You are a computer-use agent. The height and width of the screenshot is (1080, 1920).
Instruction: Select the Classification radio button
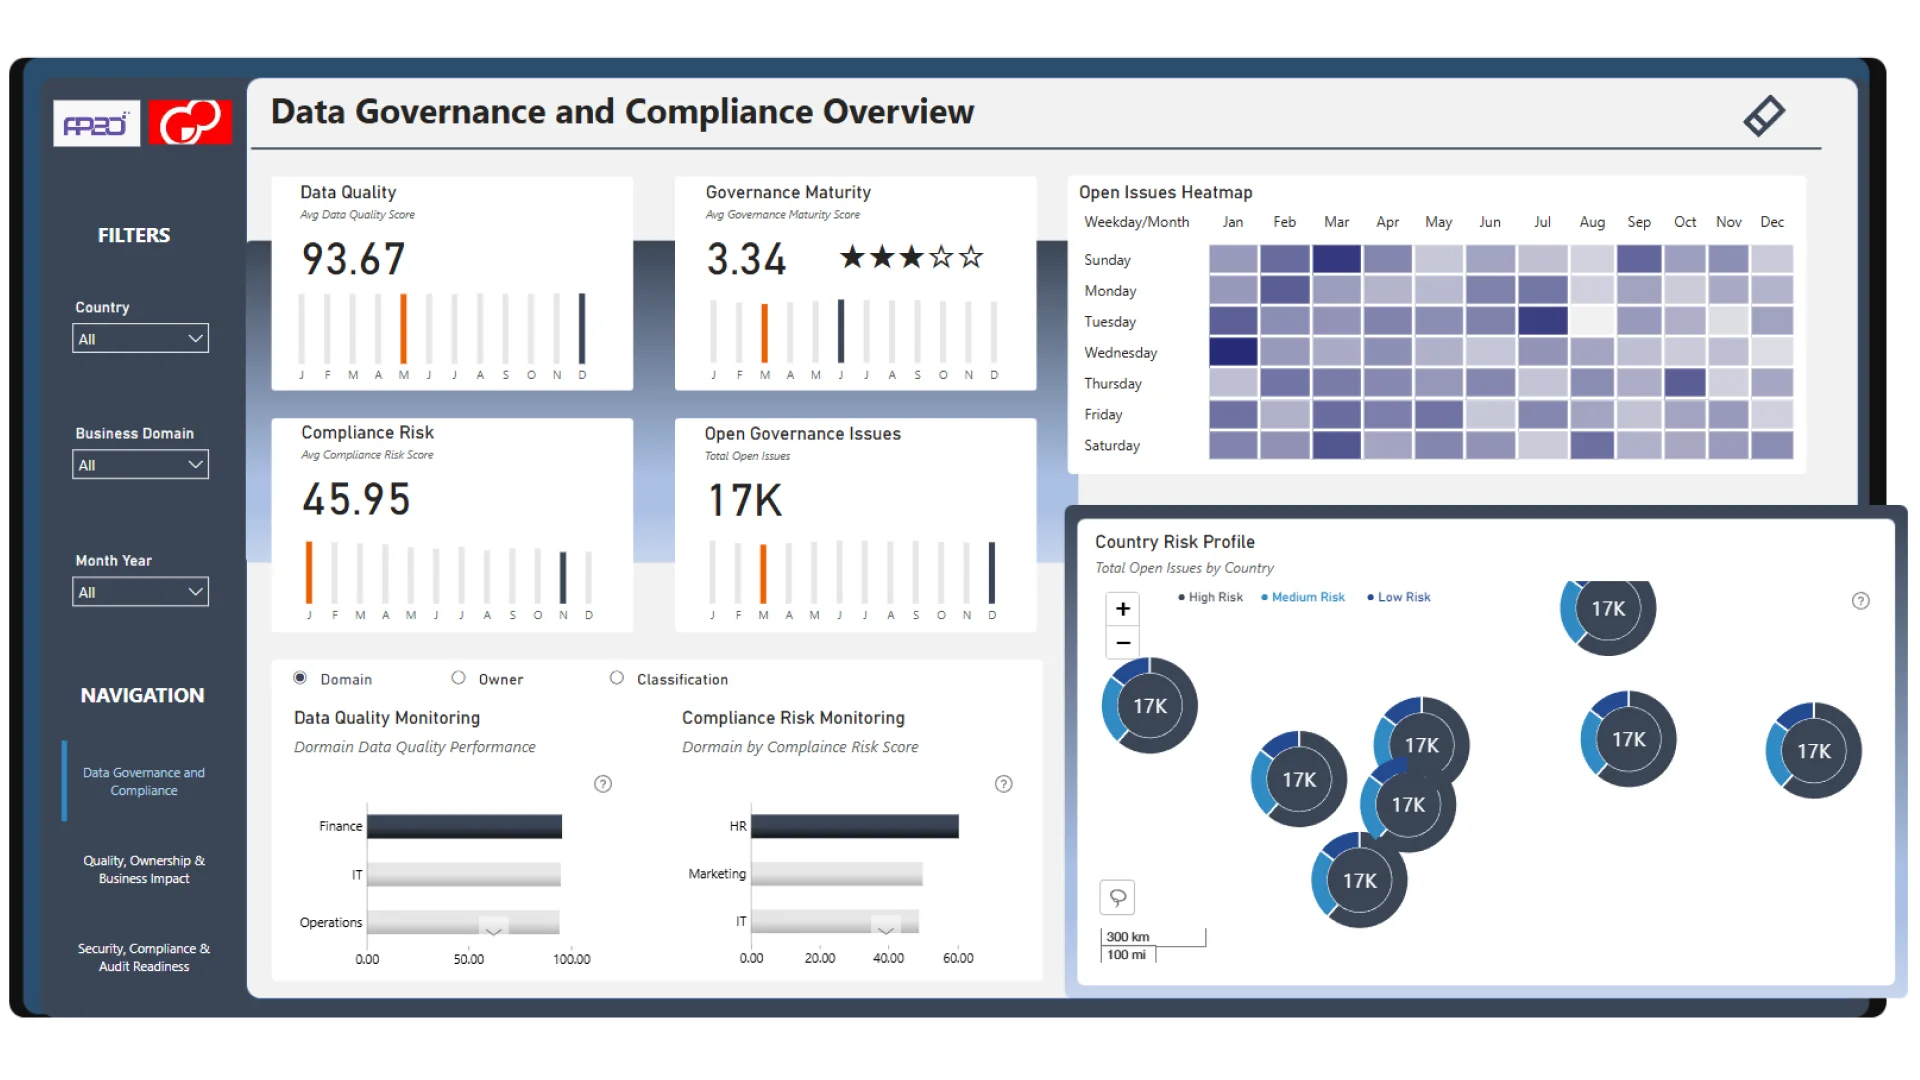617,678
